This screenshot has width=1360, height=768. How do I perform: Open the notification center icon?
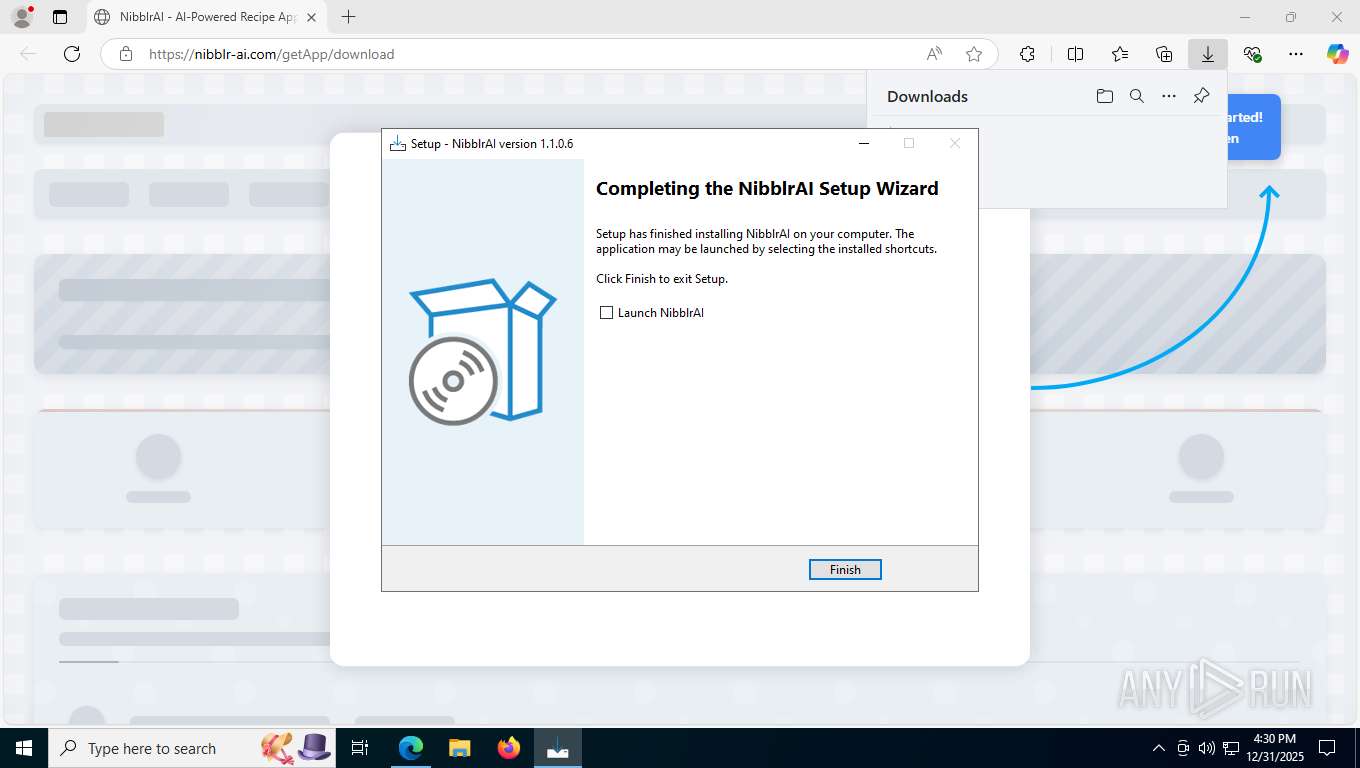1327,748
